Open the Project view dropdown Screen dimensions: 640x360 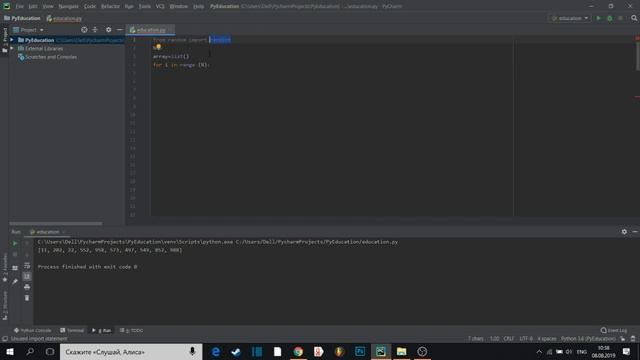28,30
